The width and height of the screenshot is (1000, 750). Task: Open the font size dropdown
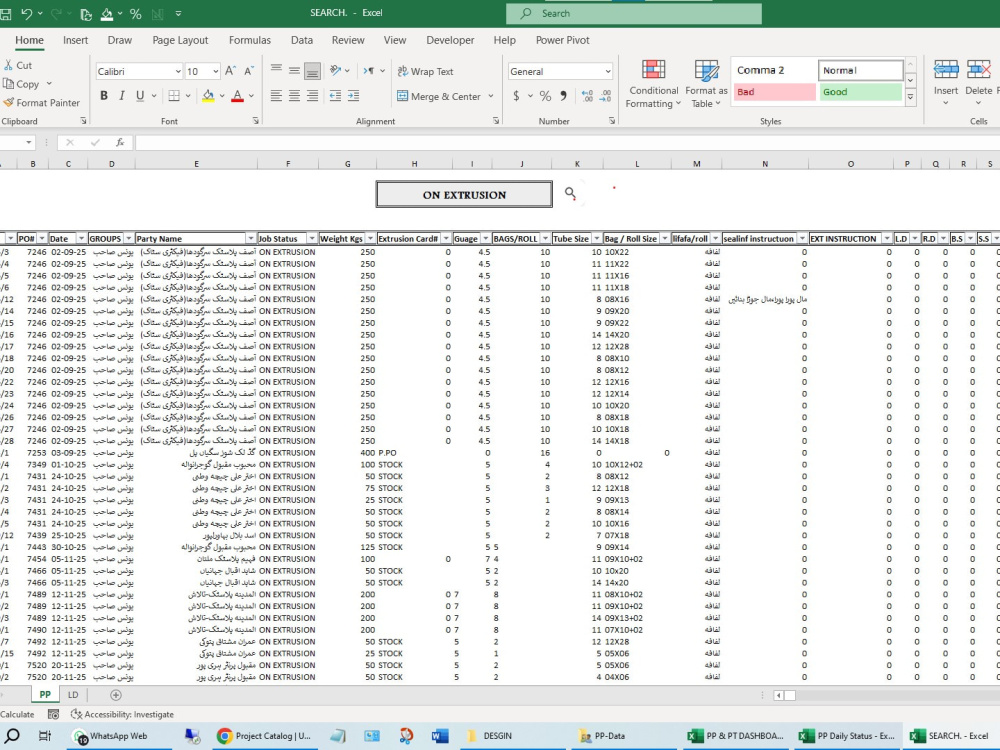pyautogui.click(x=216, y=71)
